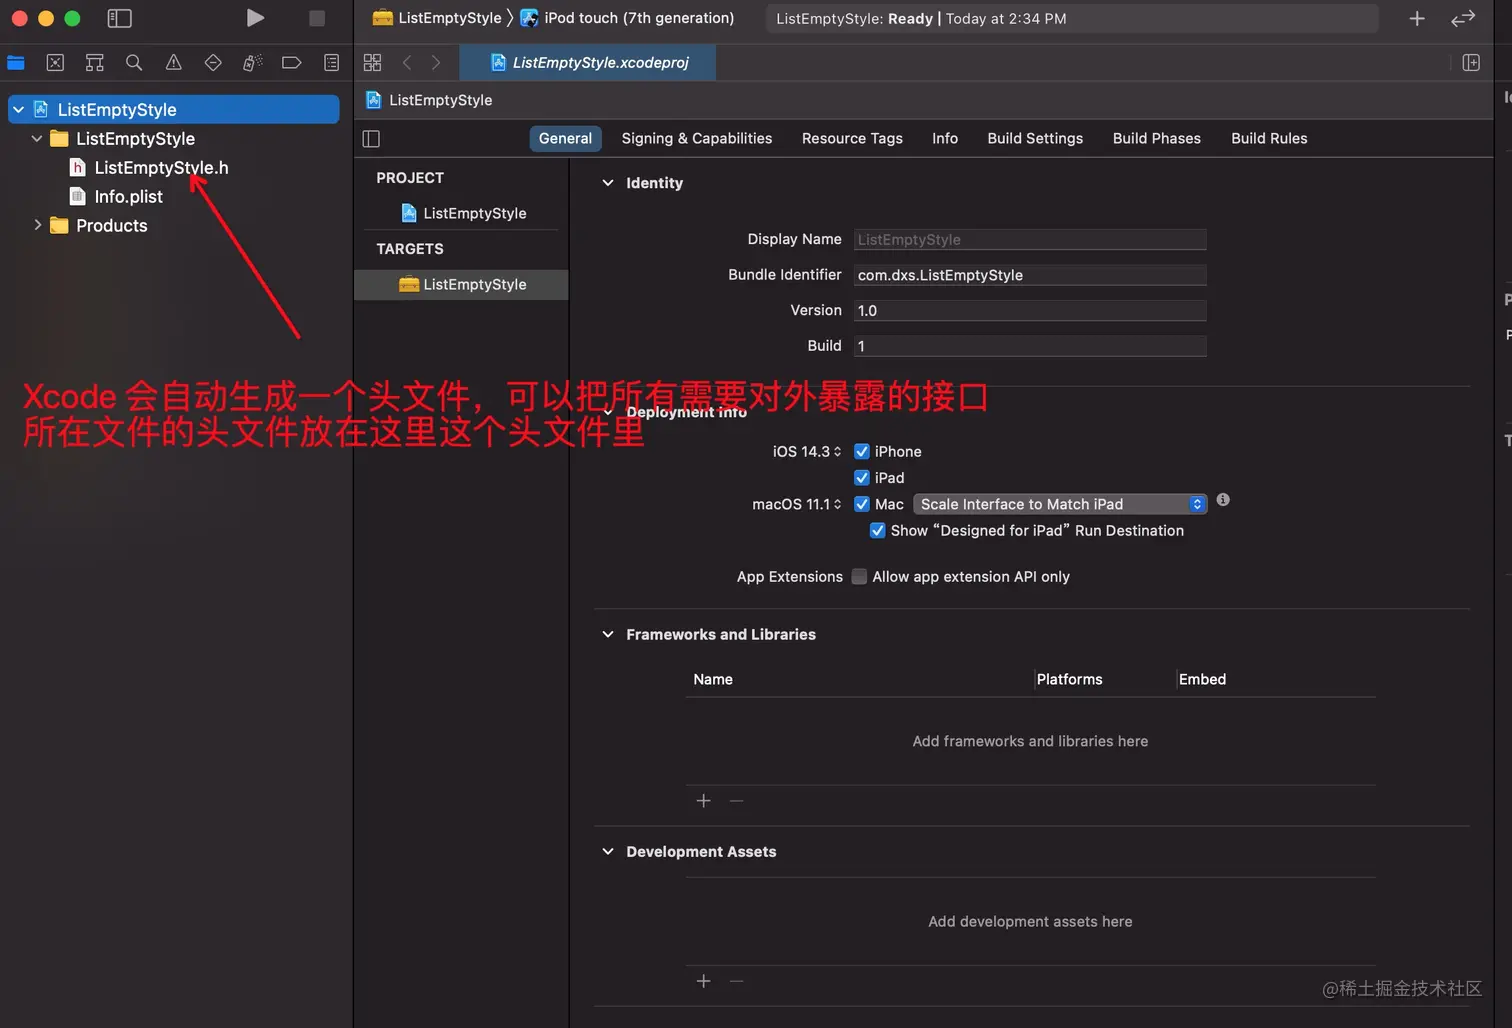The image size is (1512, 1028).
Task: Change the iOS 14.3 deployment target
Action: [807, 452]
